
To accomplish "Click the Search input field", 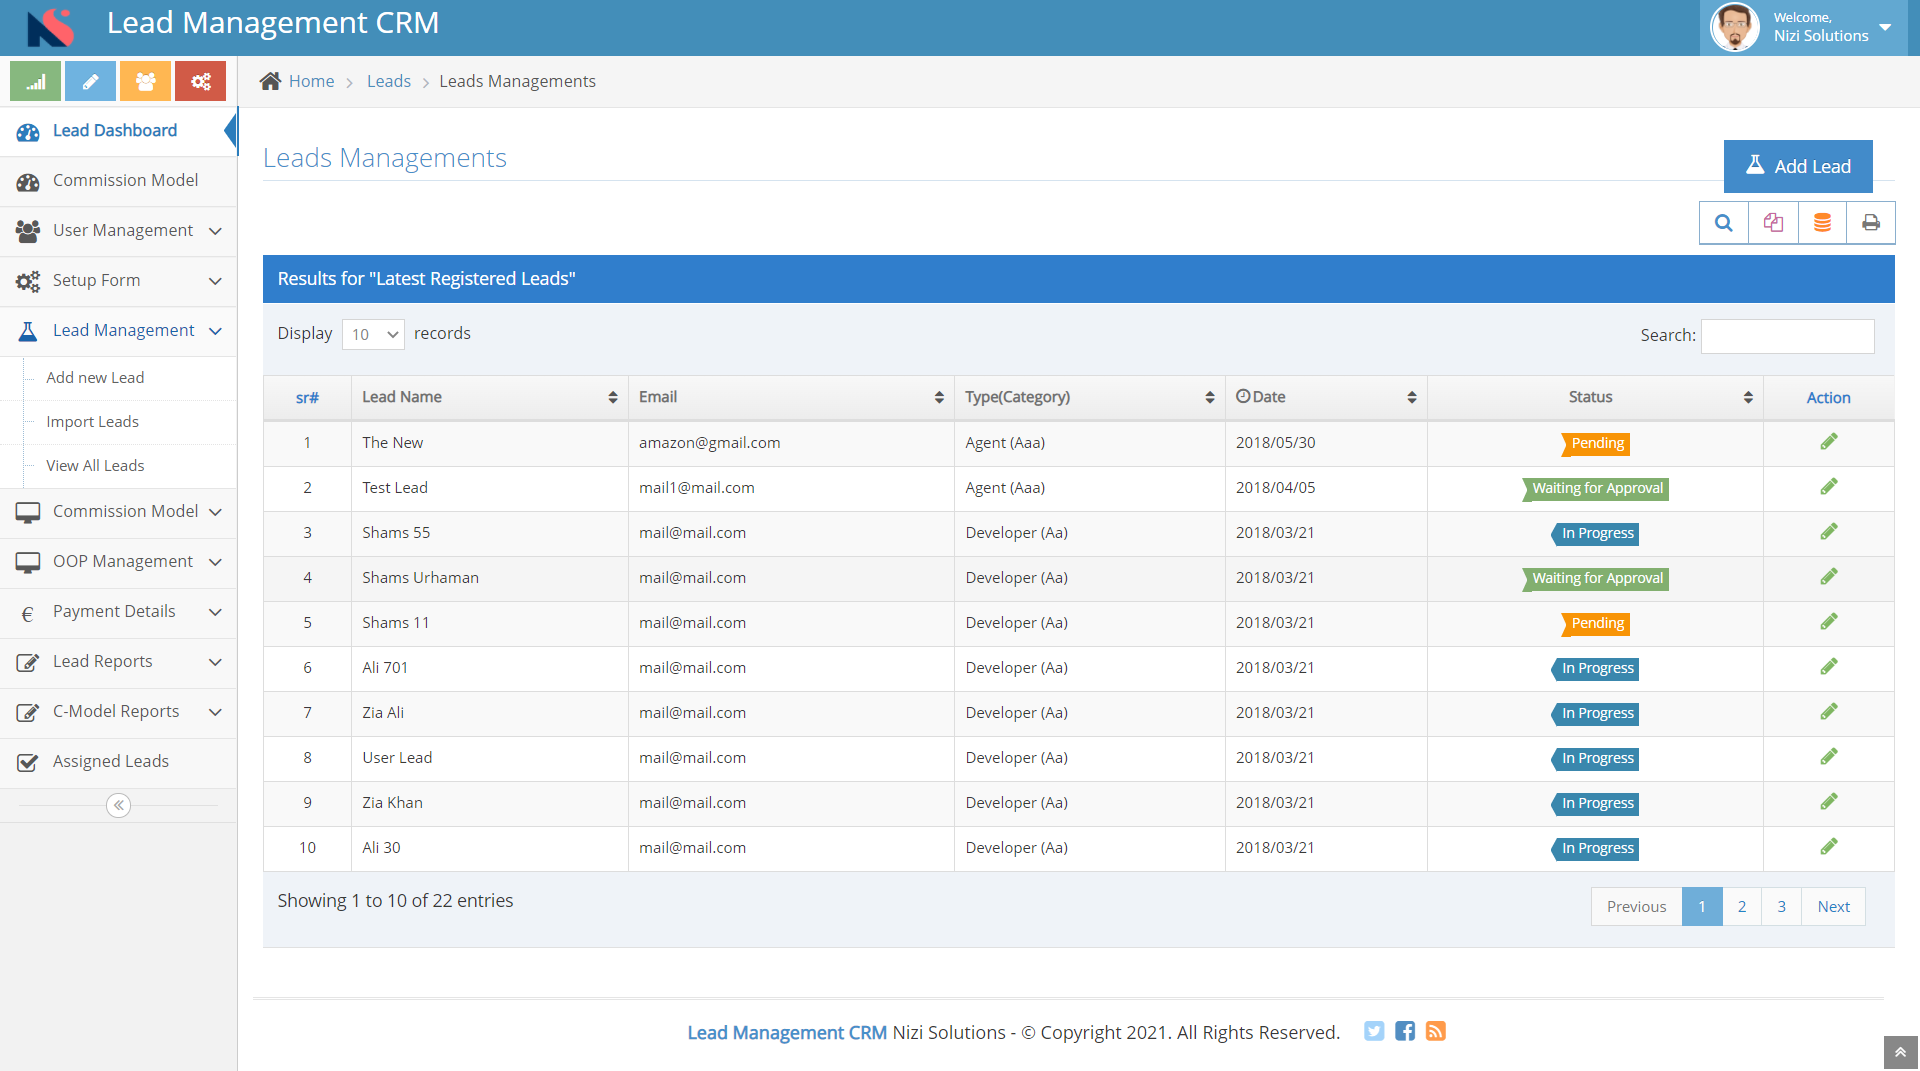I will (x=1787, y=336).
